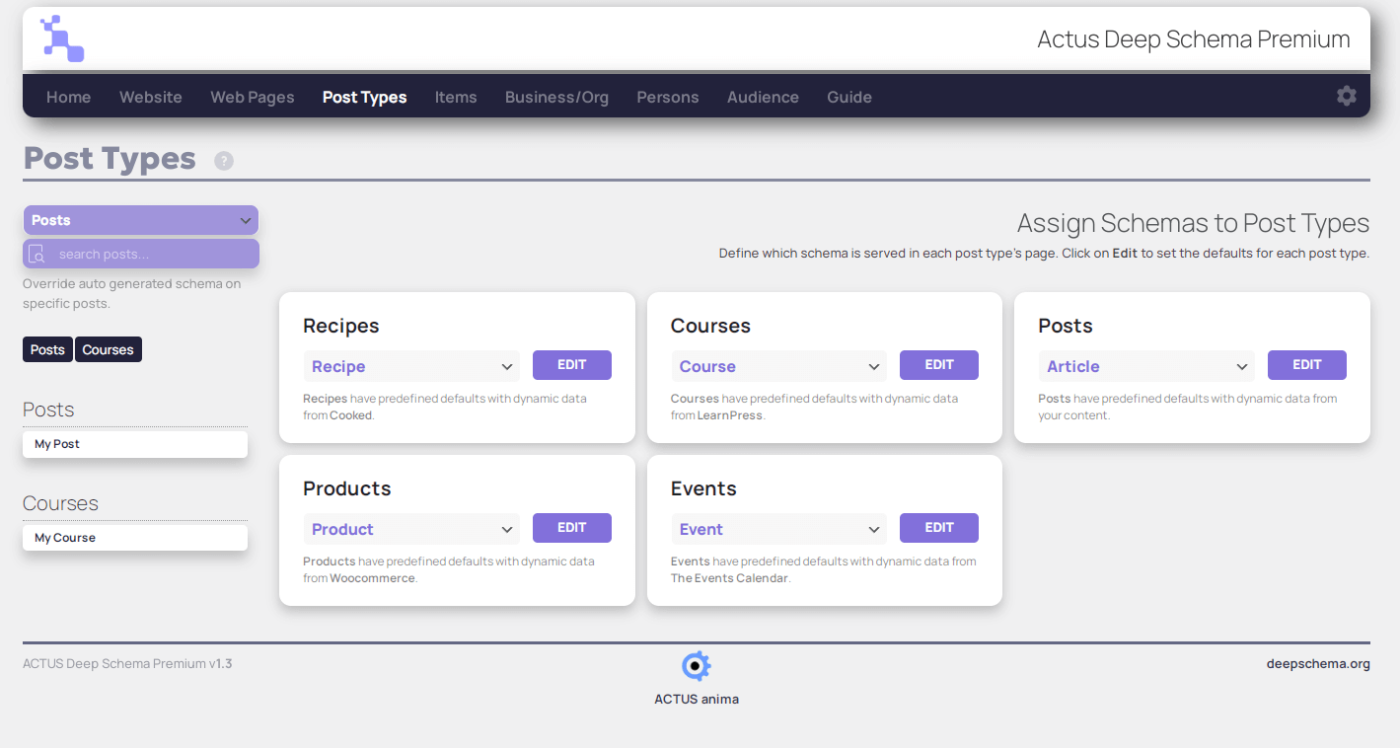Click the Recipes card heading
1400x748 pixels.
(x=341, y=326)
